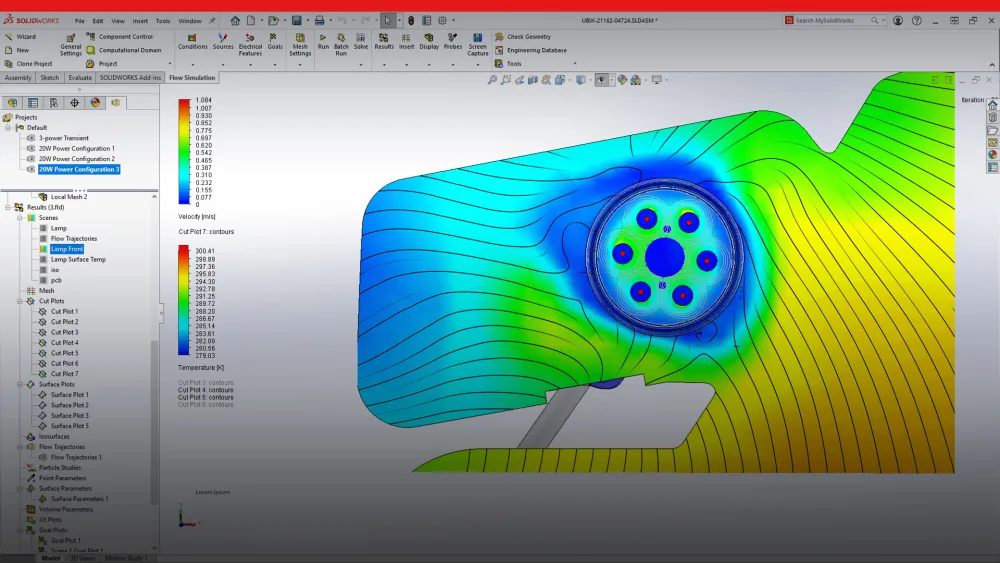Click Clone Project
This screenshot has height=563, width=1000.
tap(28, 64)
